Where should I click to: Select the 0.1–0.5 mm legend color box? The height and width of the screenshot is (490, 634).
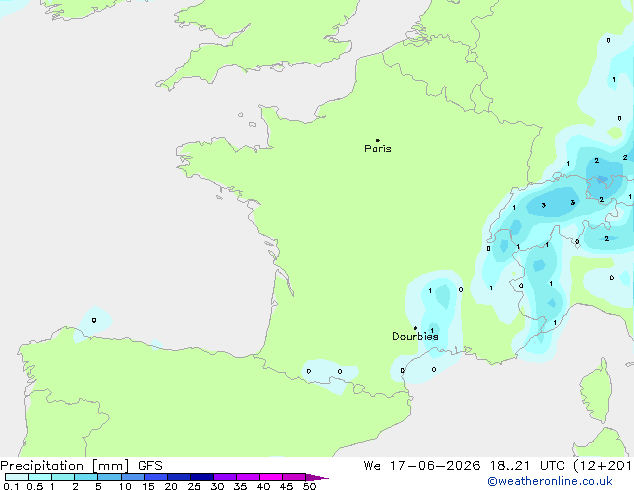(x=17, y=477)
